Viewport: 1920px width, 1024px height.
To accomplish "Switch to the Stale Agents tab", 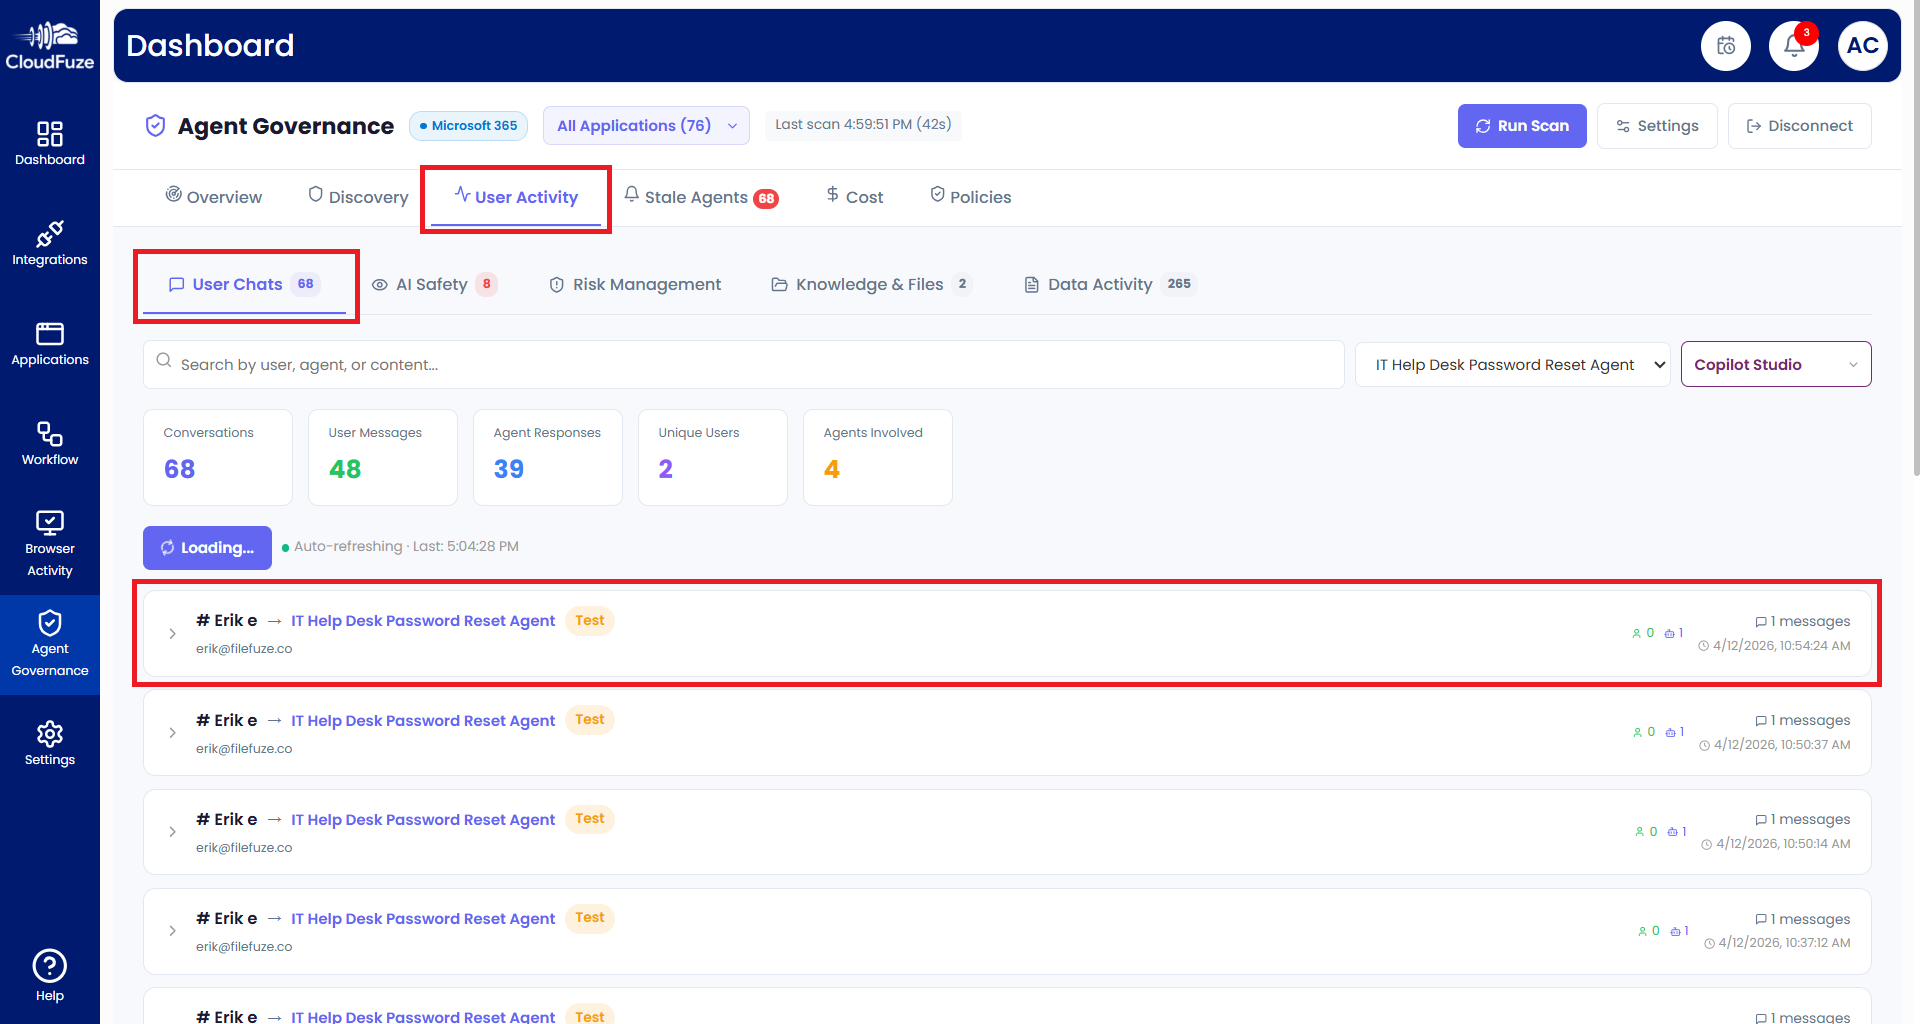I will [x=701, y=197].
